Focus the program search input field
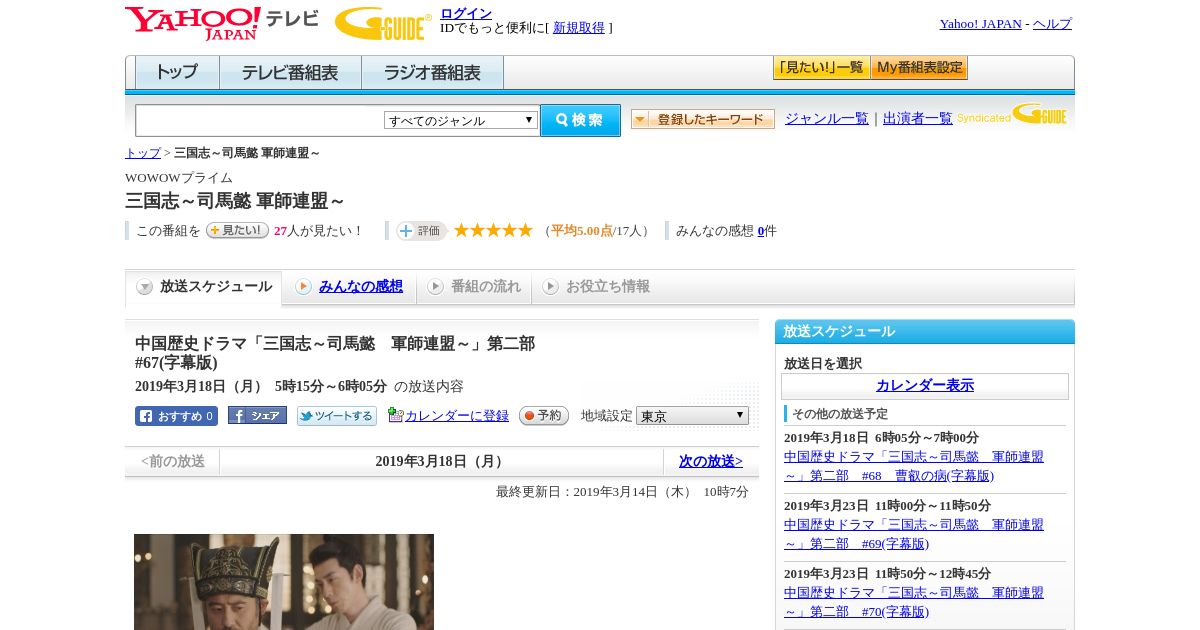The height and width of the screenshot is (630, 1200). tap(260, 120)
